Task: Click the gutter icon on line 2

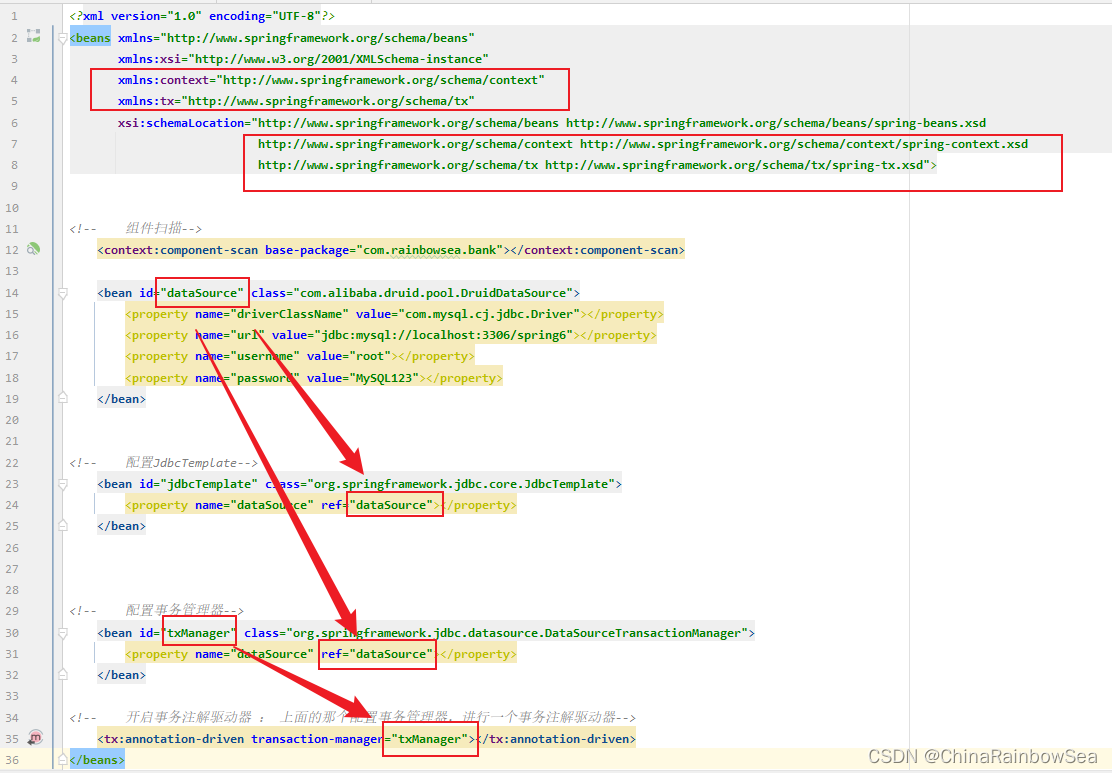Action: point(33,36)
